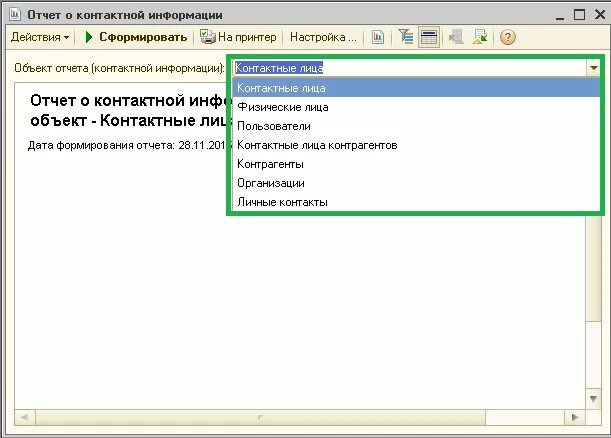
Task: Select Контактные лица контрагентов option
Action: point(416,145)
